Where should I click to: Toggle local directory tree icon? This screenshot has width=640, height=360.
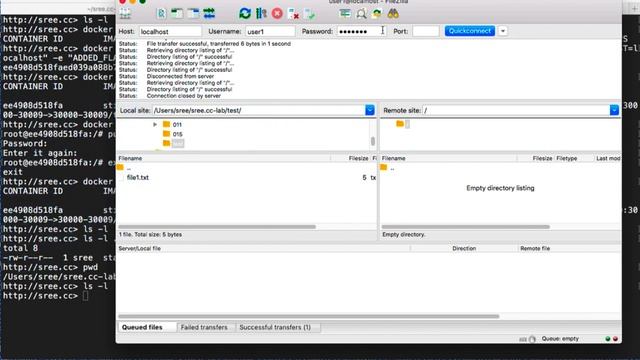(x=177, y=13)
